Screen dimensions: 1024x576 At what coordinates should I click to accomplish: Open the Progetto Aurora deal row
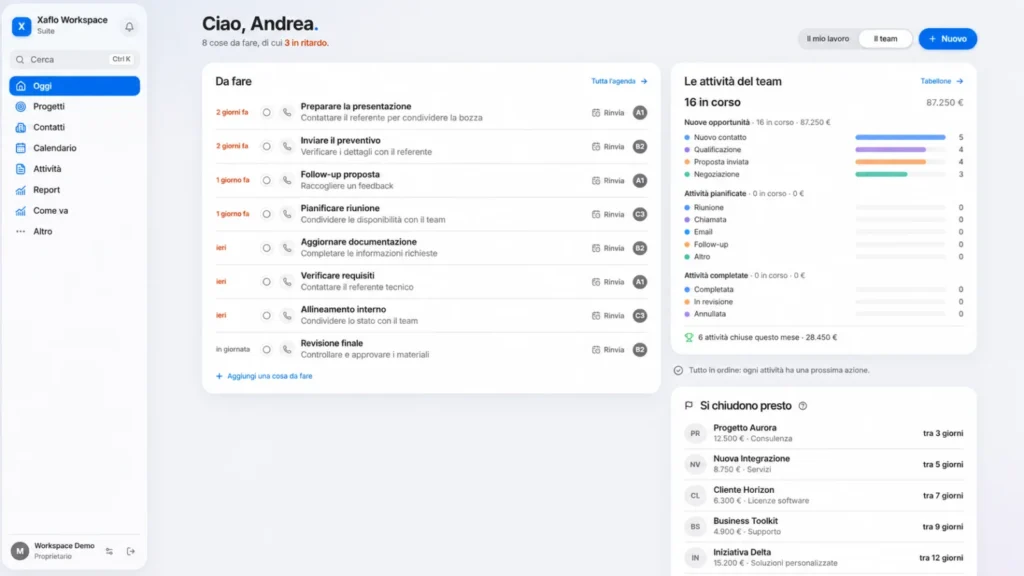coord(824,433)
